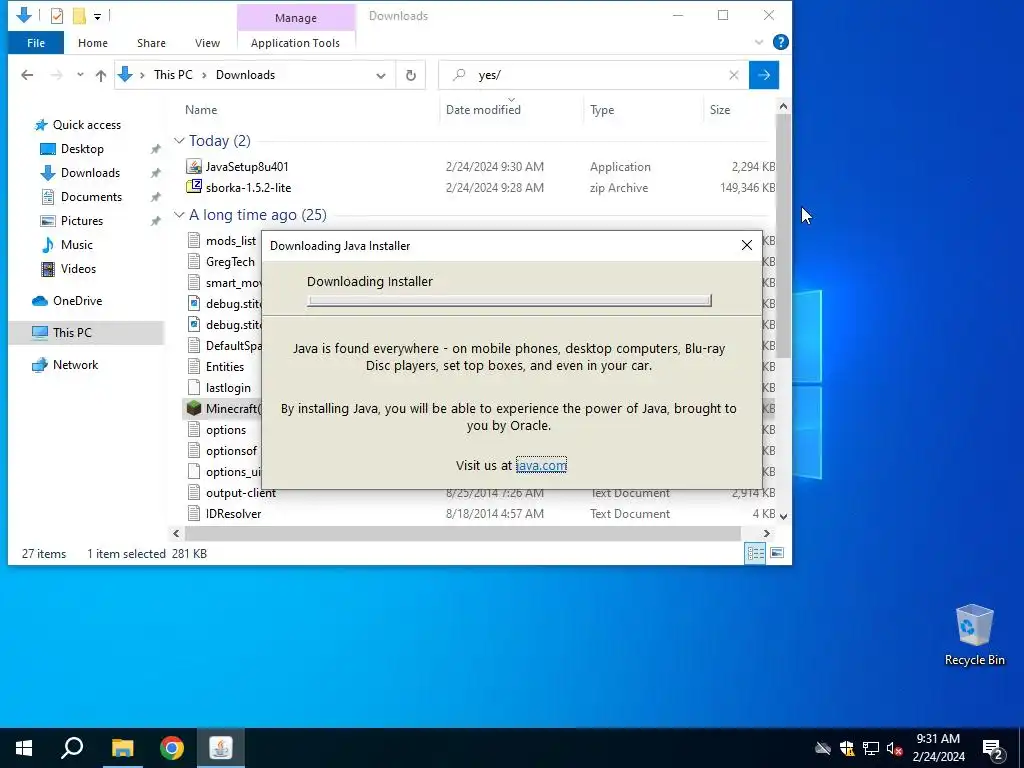Open Explorer Help question mark icon

pyautogui.click(x=780, y=42)
